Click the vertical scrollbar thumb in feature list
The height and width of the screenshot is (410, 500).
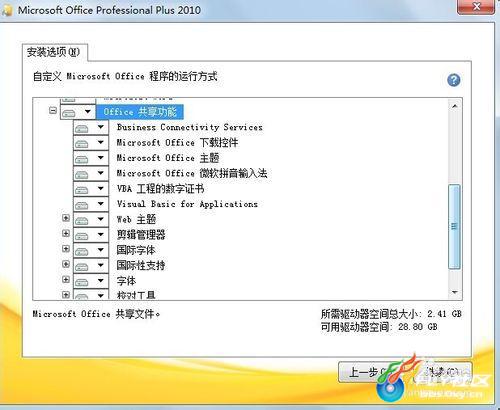(455, 227)
